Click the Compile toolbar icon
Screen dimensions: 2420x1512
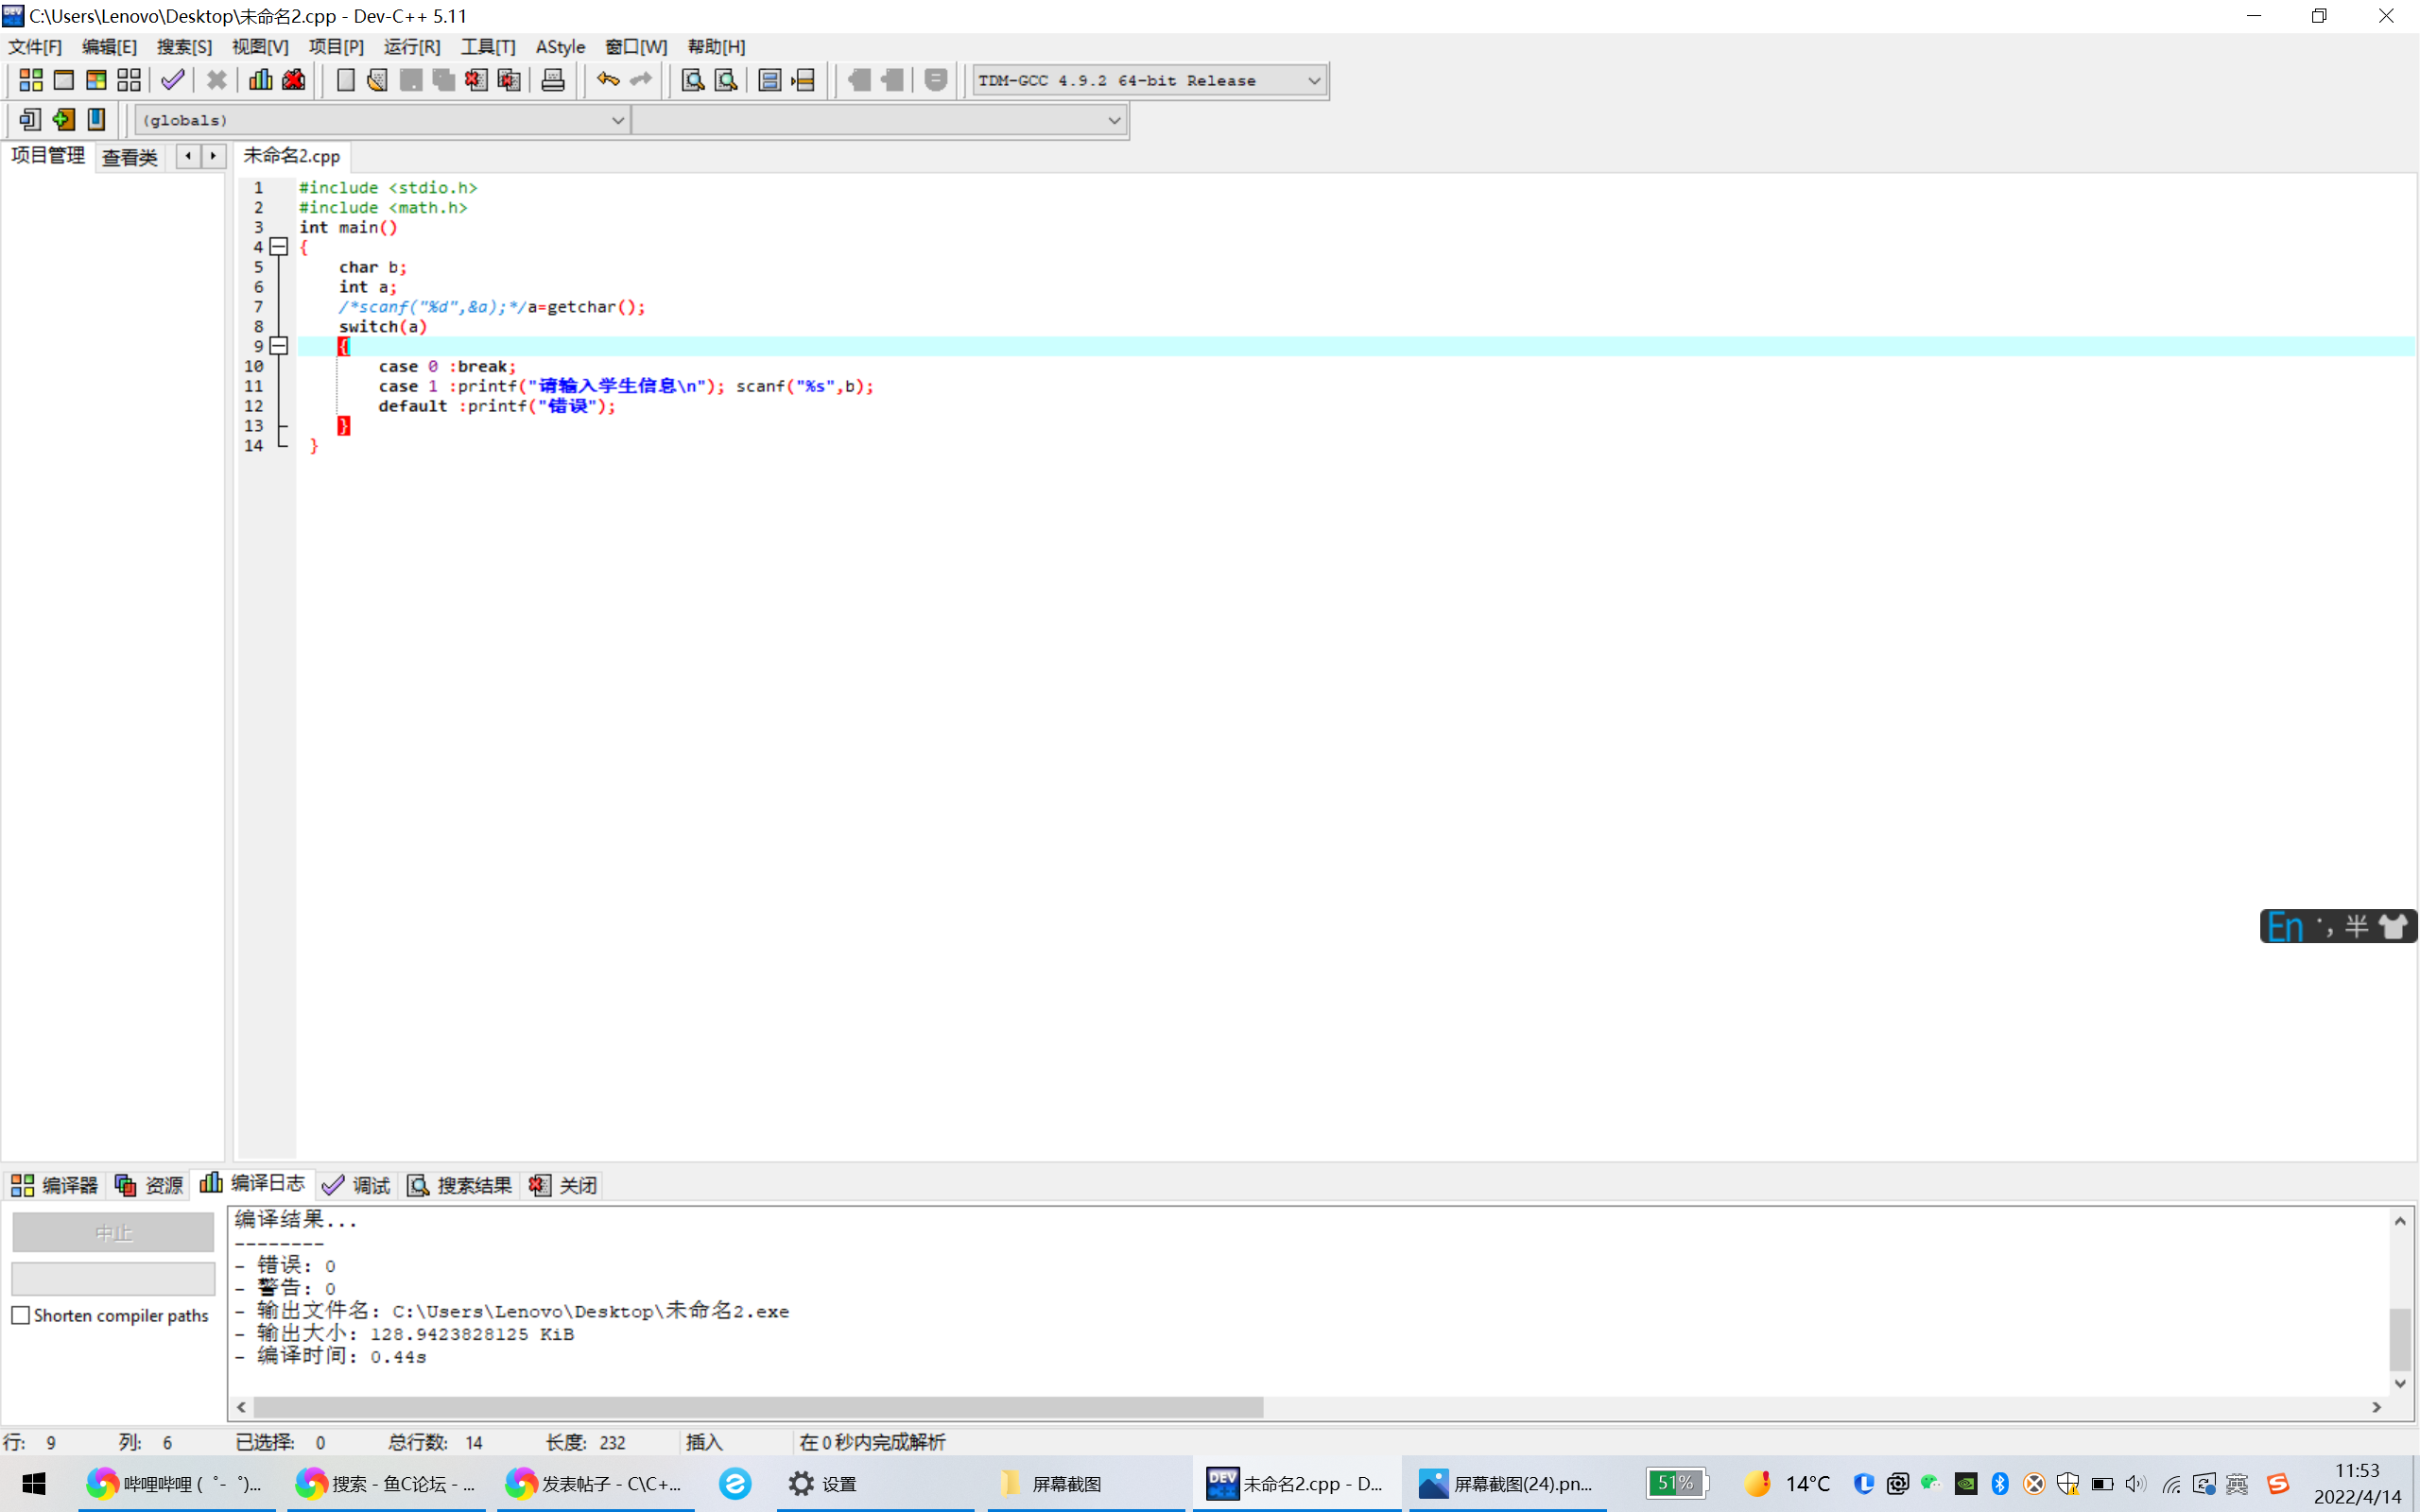point(31,80)
